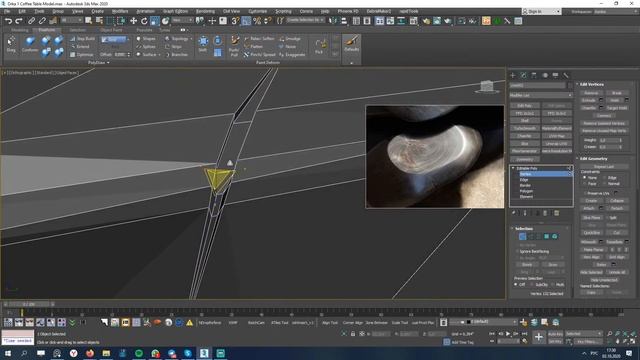Click the large plus Set Key button
The width and height of the screenshot is (640, 360).
click(539, 337)
